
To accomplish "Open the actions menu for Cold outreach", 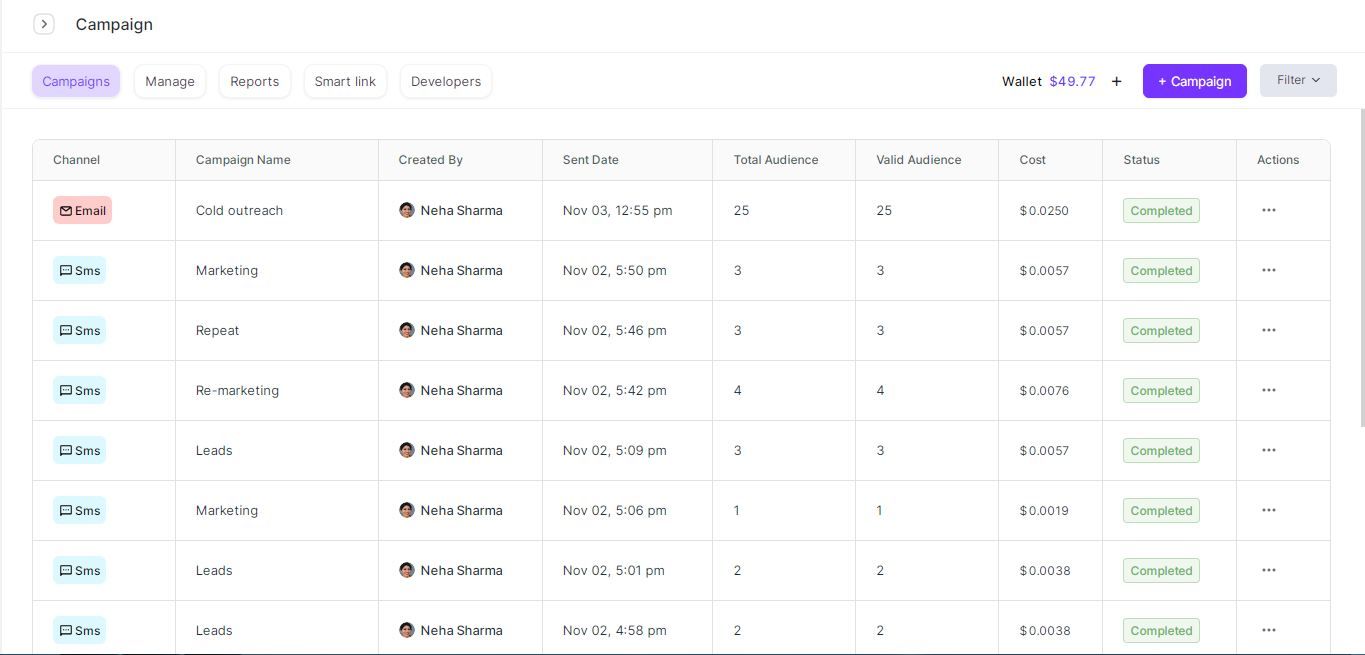I will tap(1268, 210).
